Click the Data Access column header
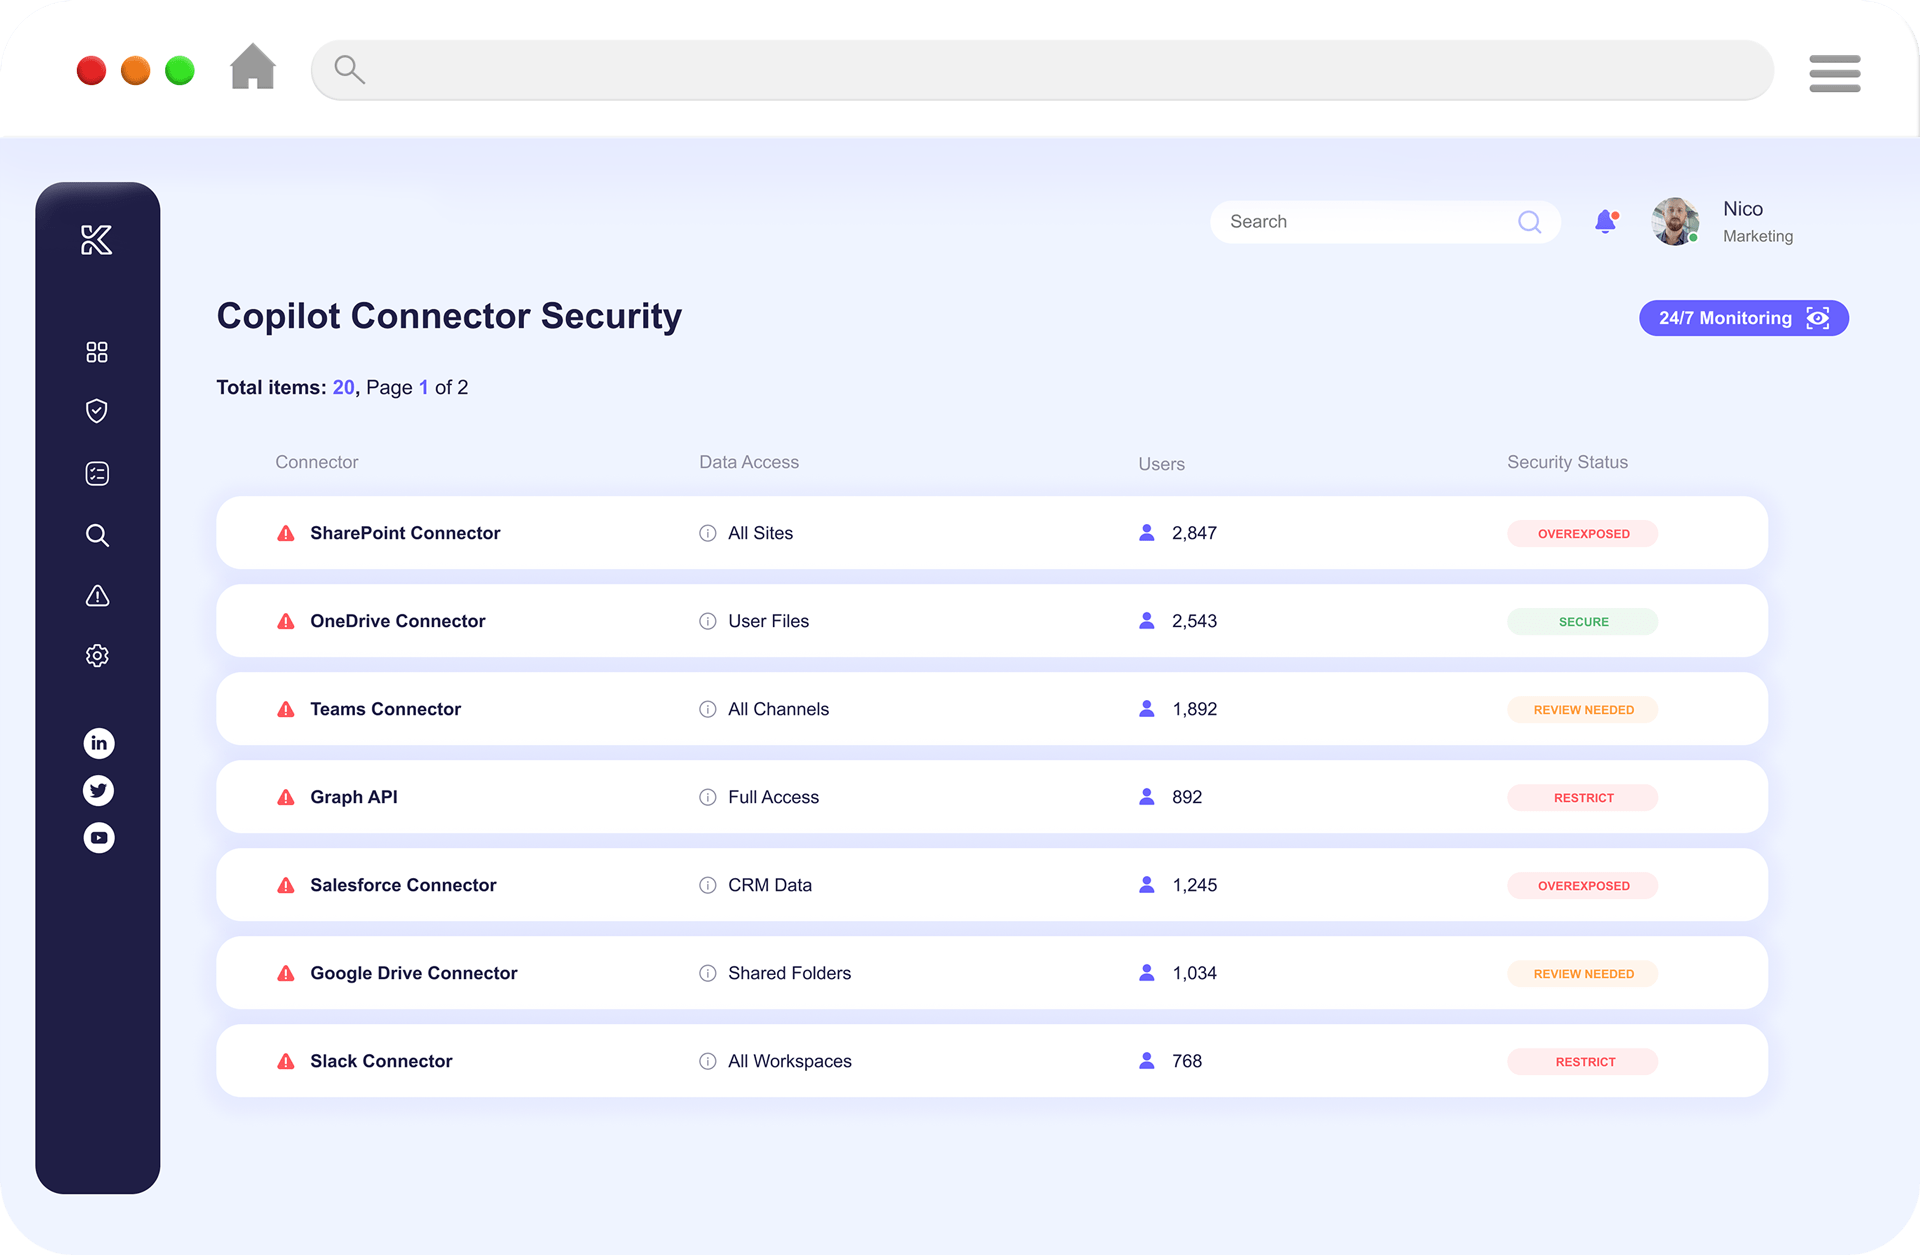This screenshot has width=1920, height=1255. pyautogui.click(x=749, y=462)
